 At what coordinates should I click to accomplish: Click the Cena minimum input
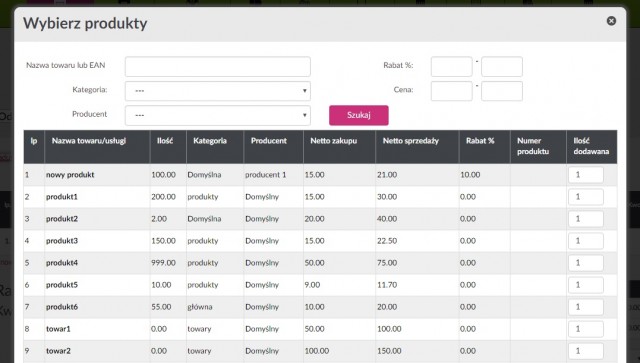point(451,91)
